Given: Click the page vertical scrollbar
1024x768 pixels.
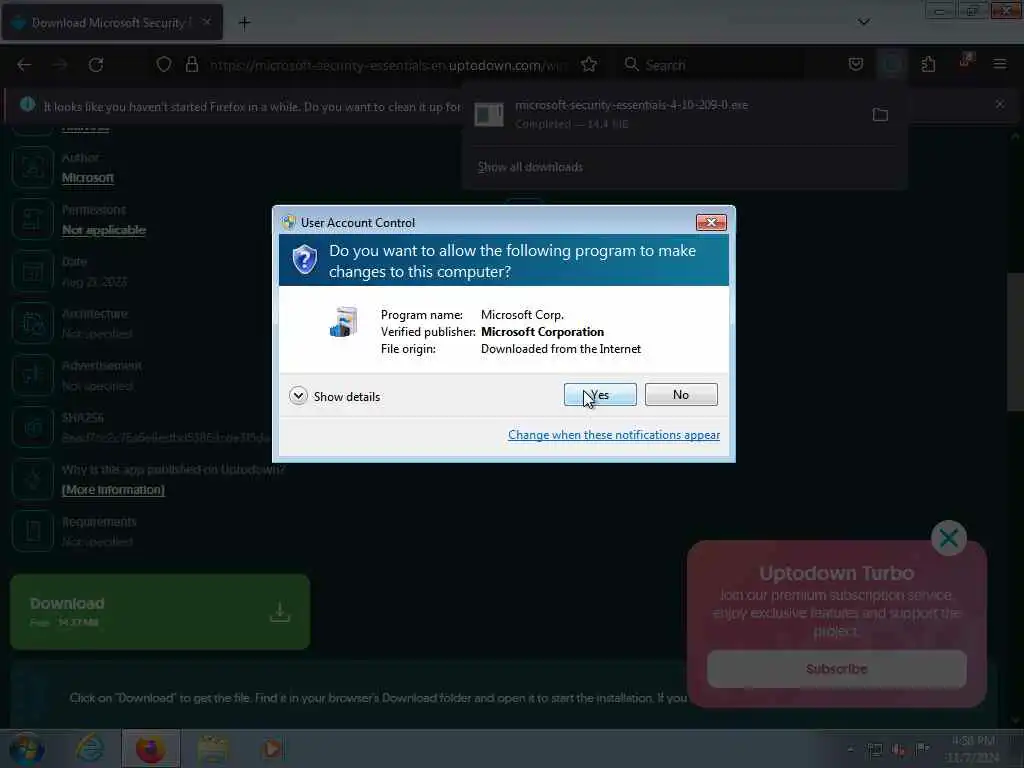Looking at the screenshot, I should [1016, 342].
